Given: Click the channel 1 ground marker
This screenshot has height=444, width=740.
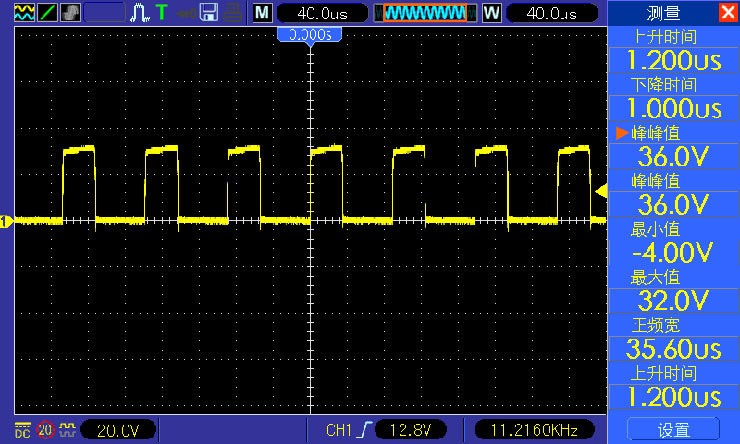Looking at the screenshot, I should (6, 221).
